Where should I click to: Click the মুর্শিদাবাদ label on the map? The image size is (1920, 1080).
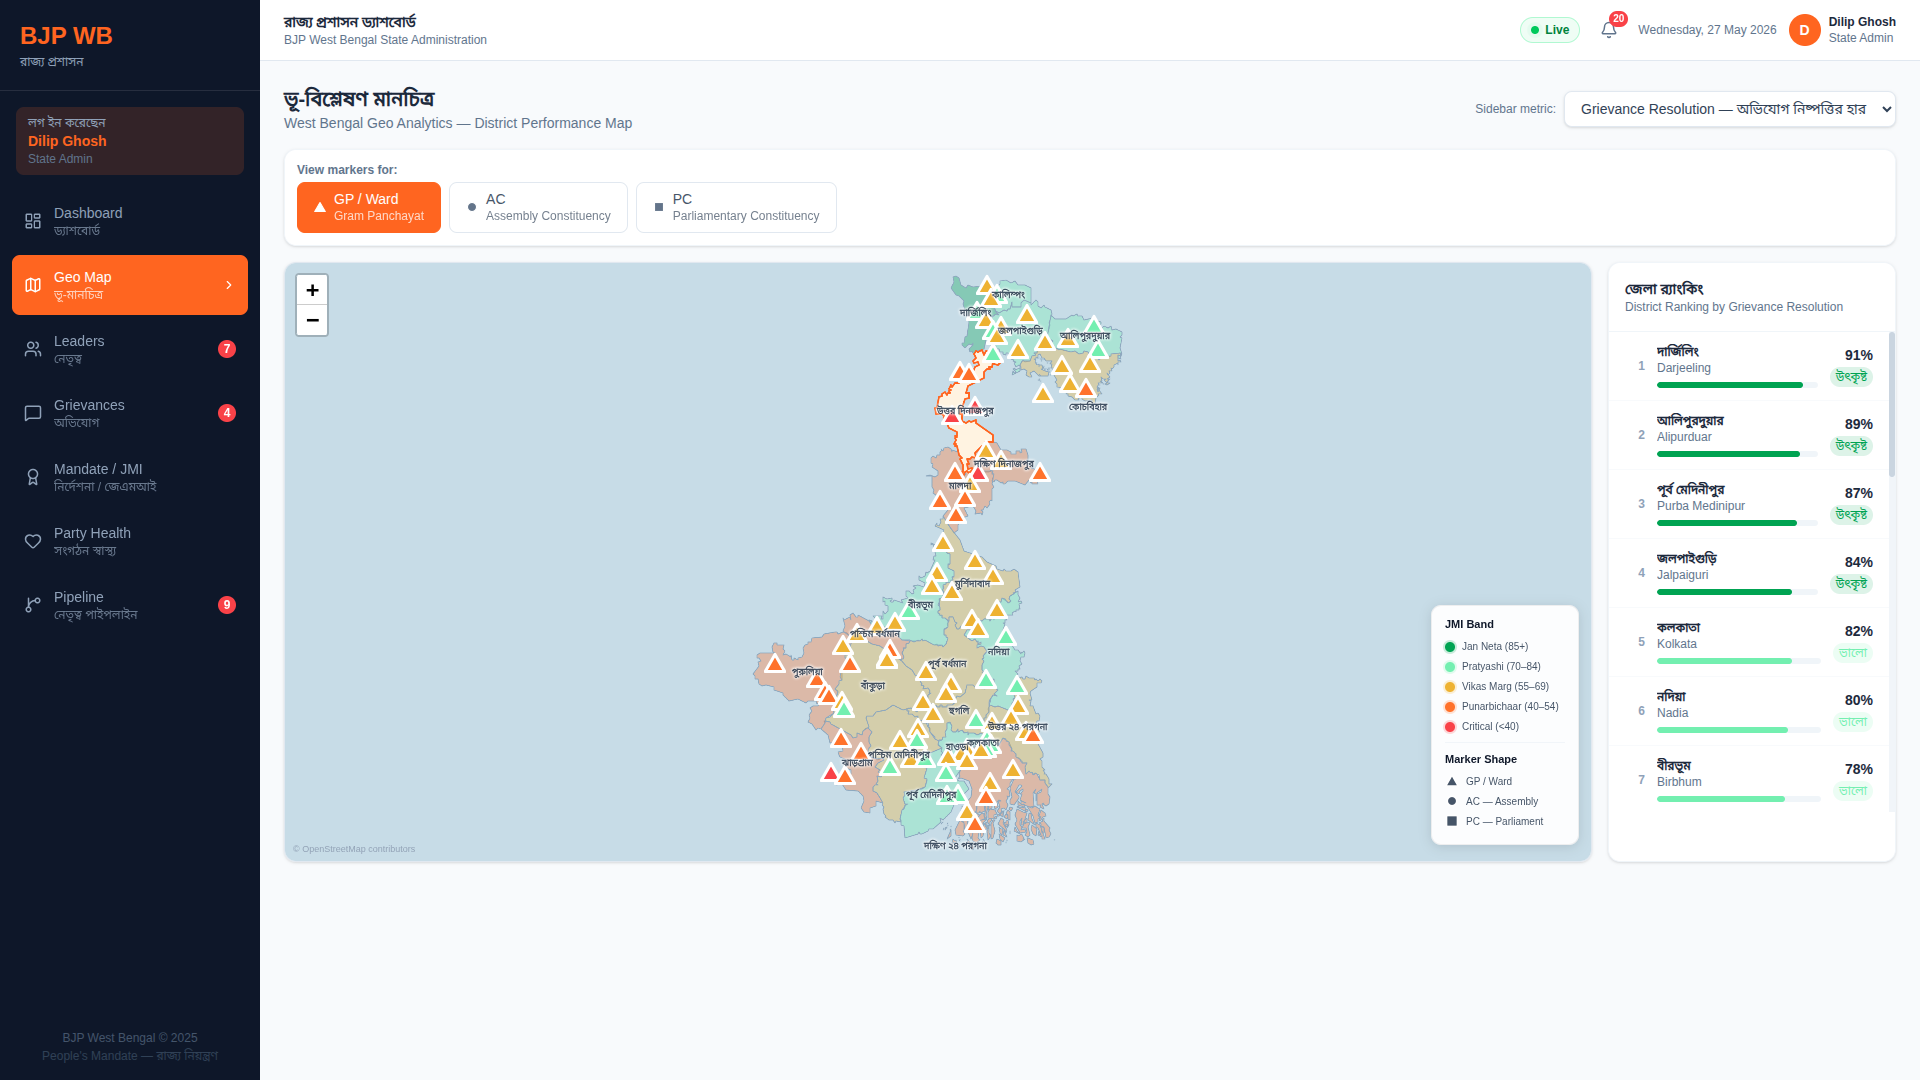972,584
